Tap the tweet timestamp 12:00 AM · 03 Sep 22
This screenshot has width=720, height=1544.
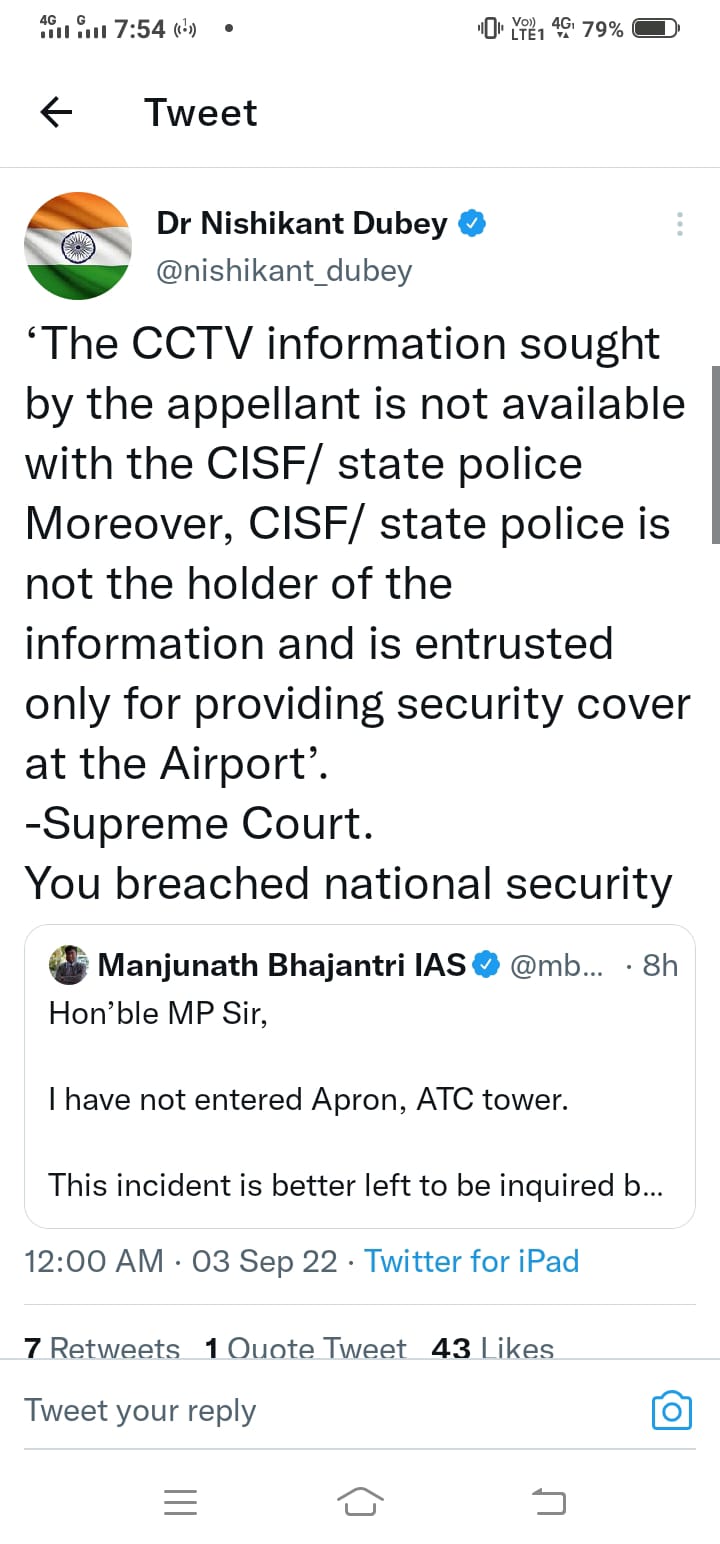181,1261
